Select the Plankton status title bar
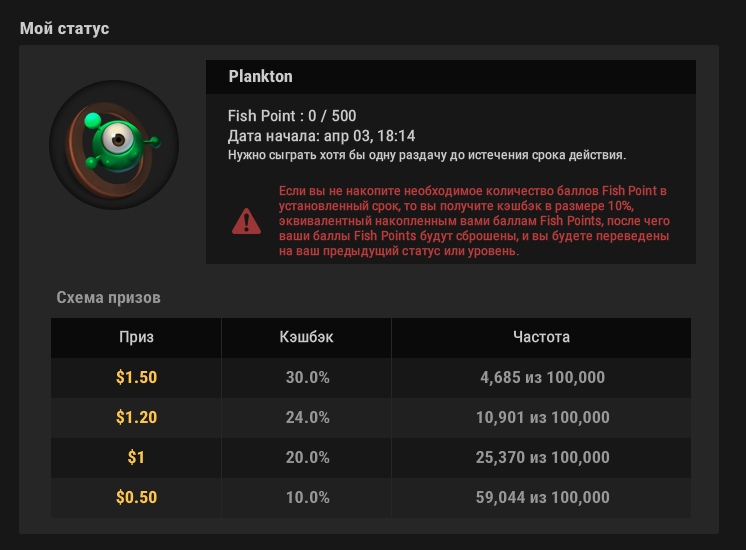This screenshot has height=550, width=746. point(451,77)
